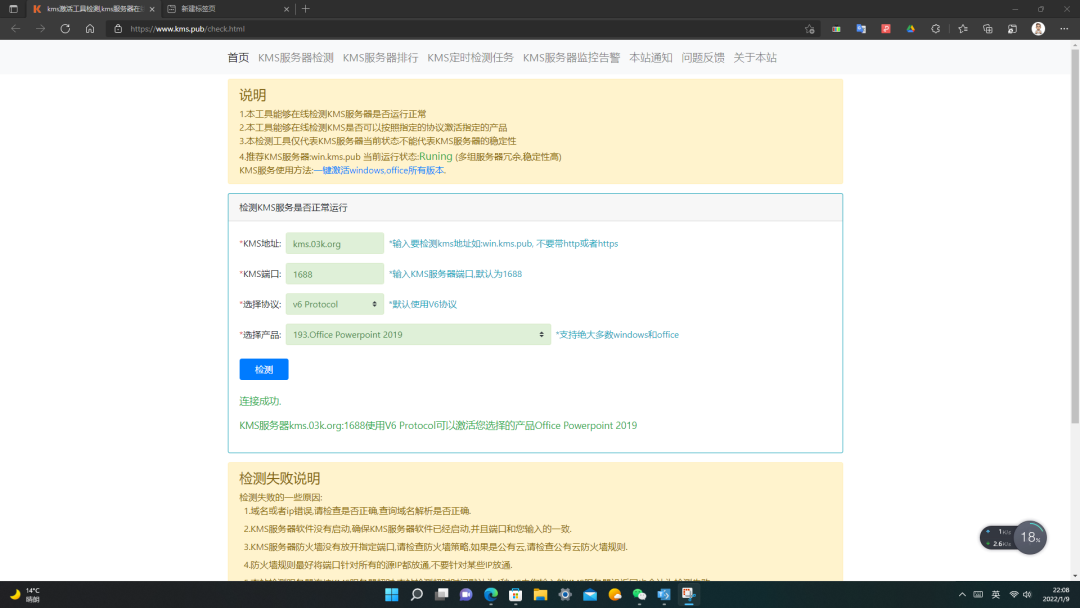Click the blue 检测 button
This screenshot has width=1080, height=608.
click(x=263, y=369)
